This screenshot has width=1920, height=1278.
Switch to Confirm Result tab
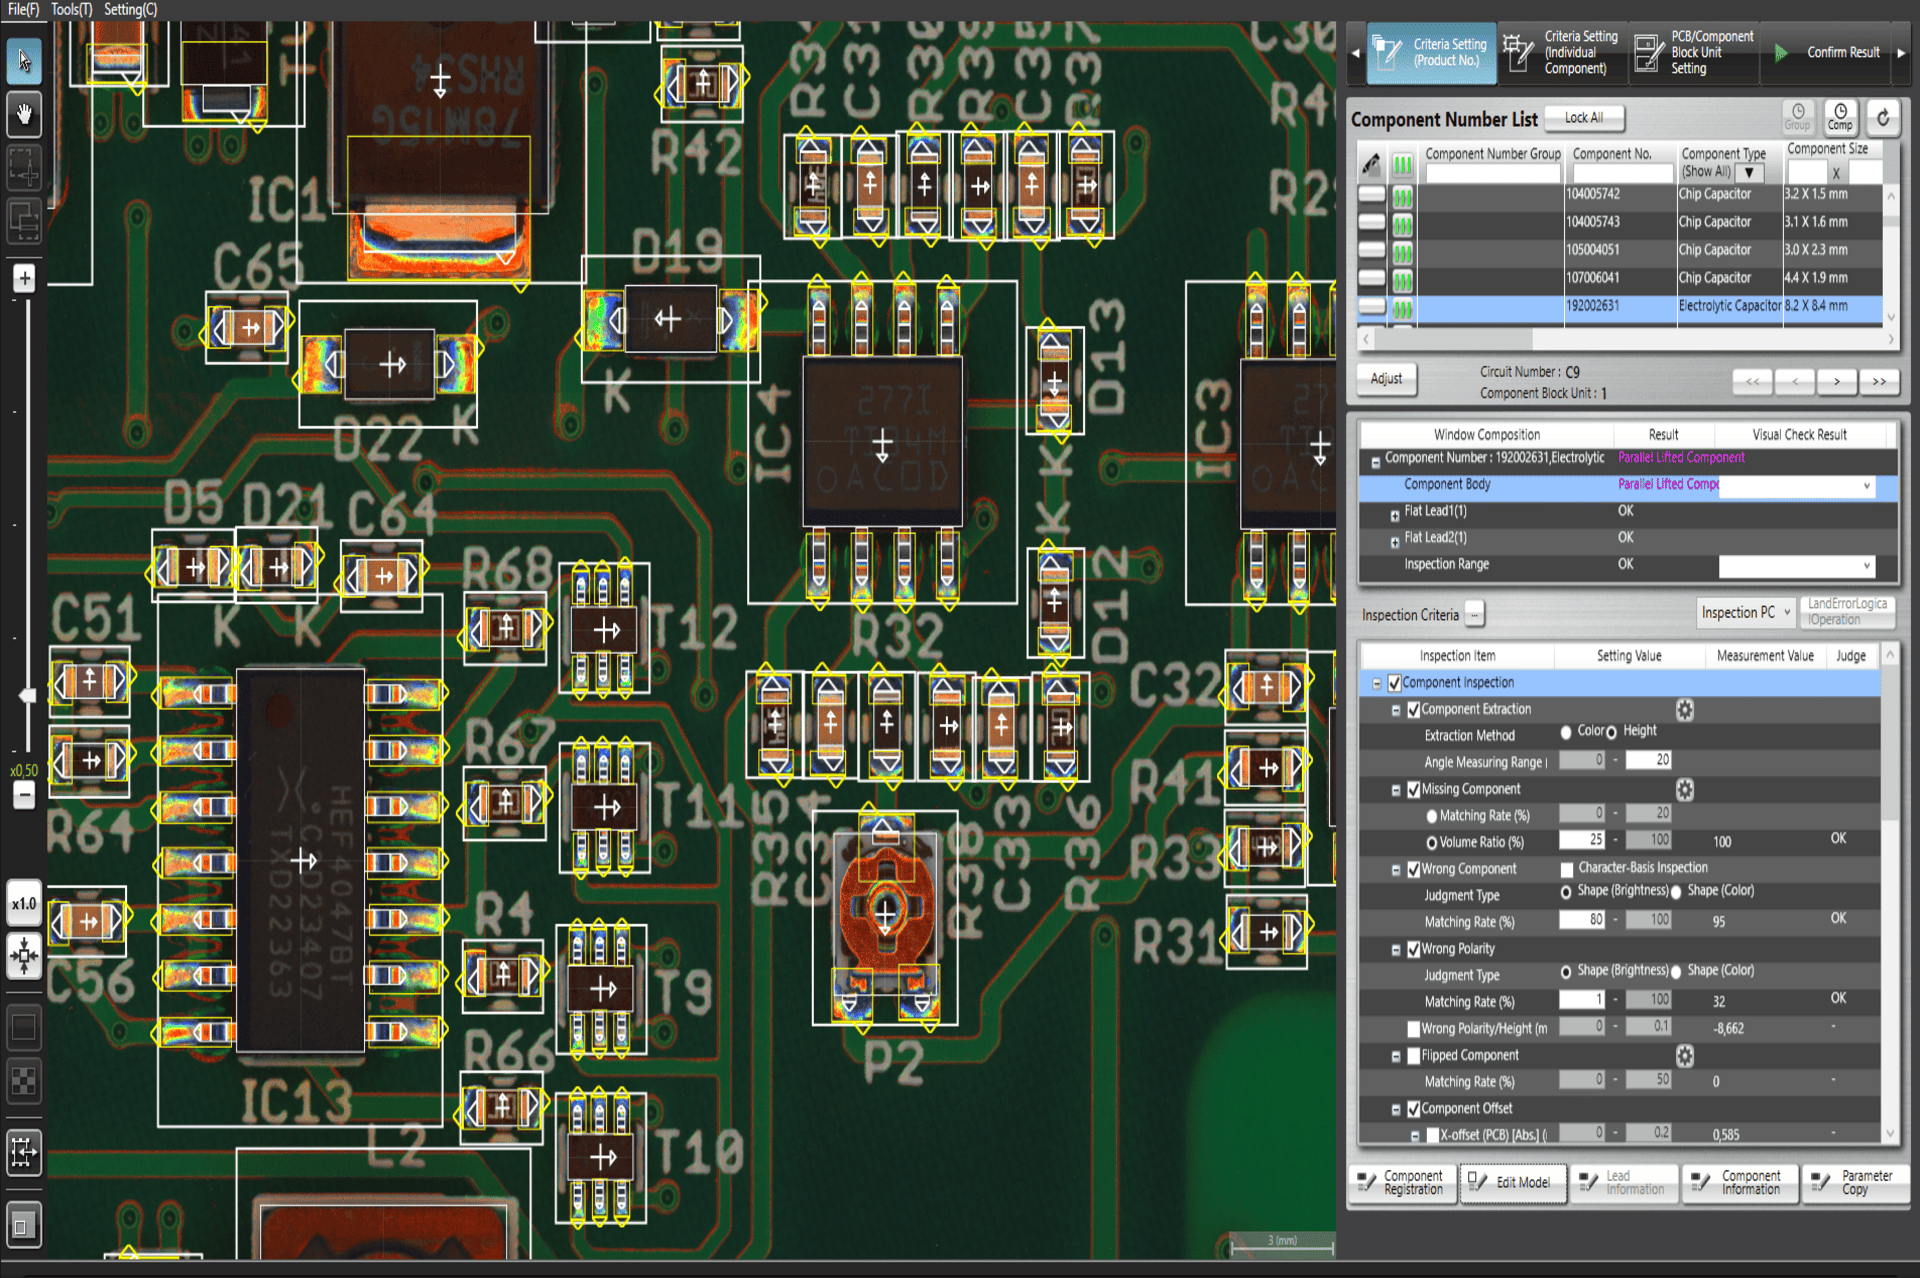[1830, 52]
